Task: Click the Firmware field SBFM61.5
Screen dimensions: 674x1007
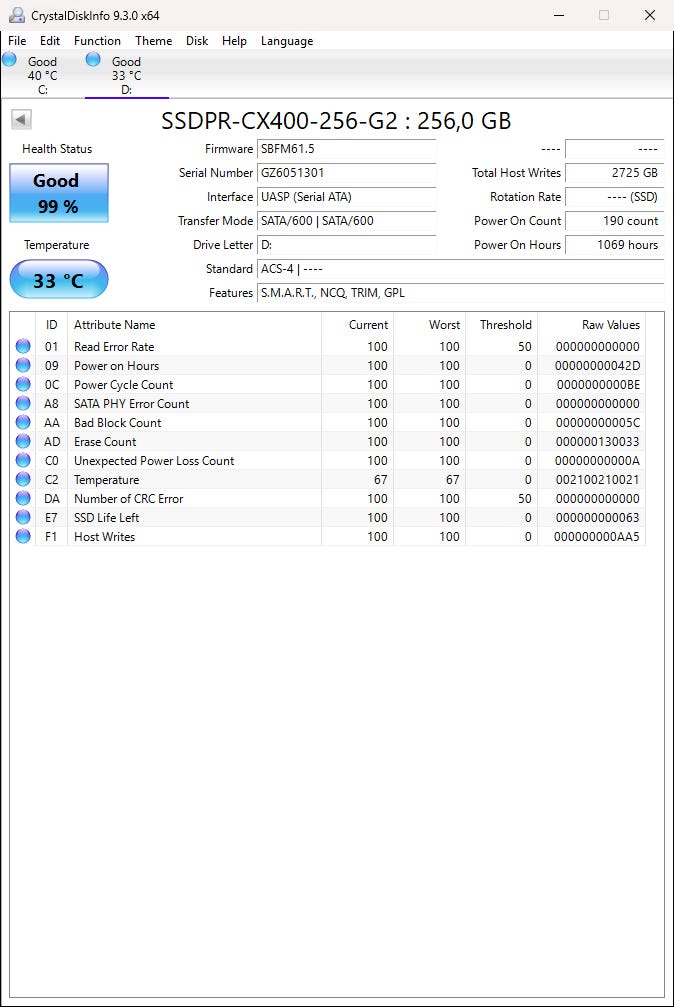Action: coord(346,149)
